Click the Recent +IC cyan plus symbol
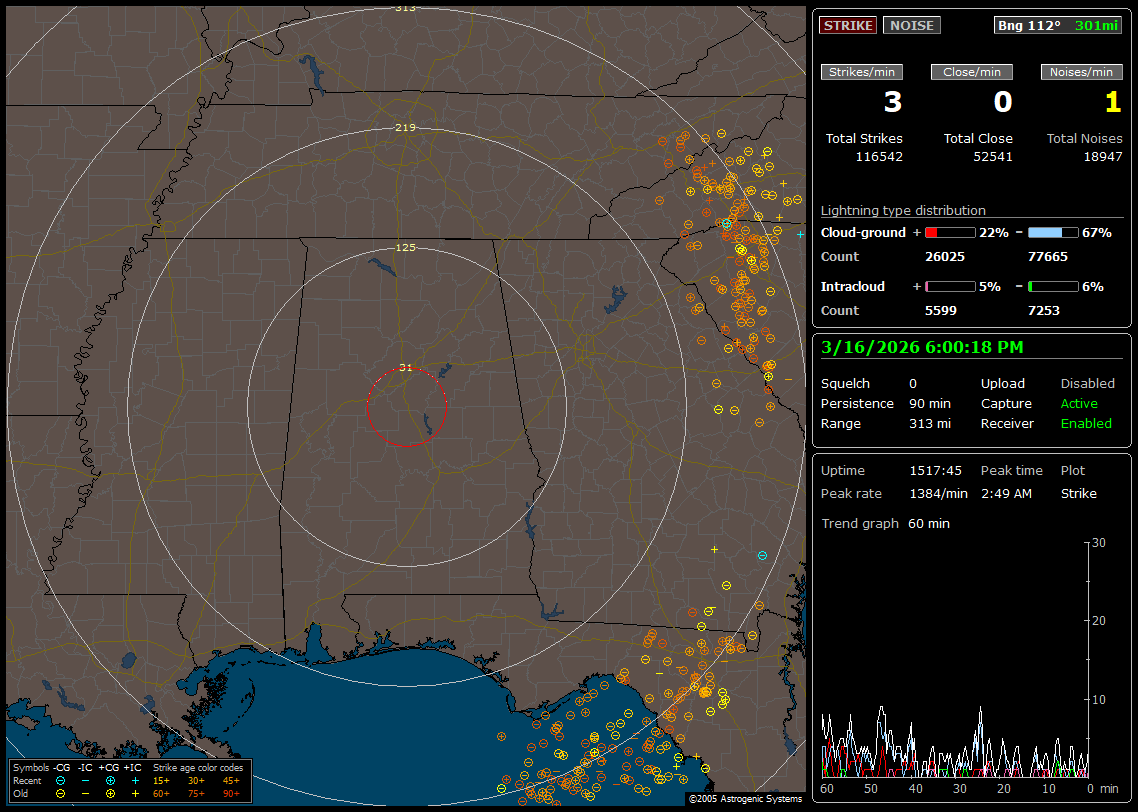The image size is (1138, 812). 135,780
